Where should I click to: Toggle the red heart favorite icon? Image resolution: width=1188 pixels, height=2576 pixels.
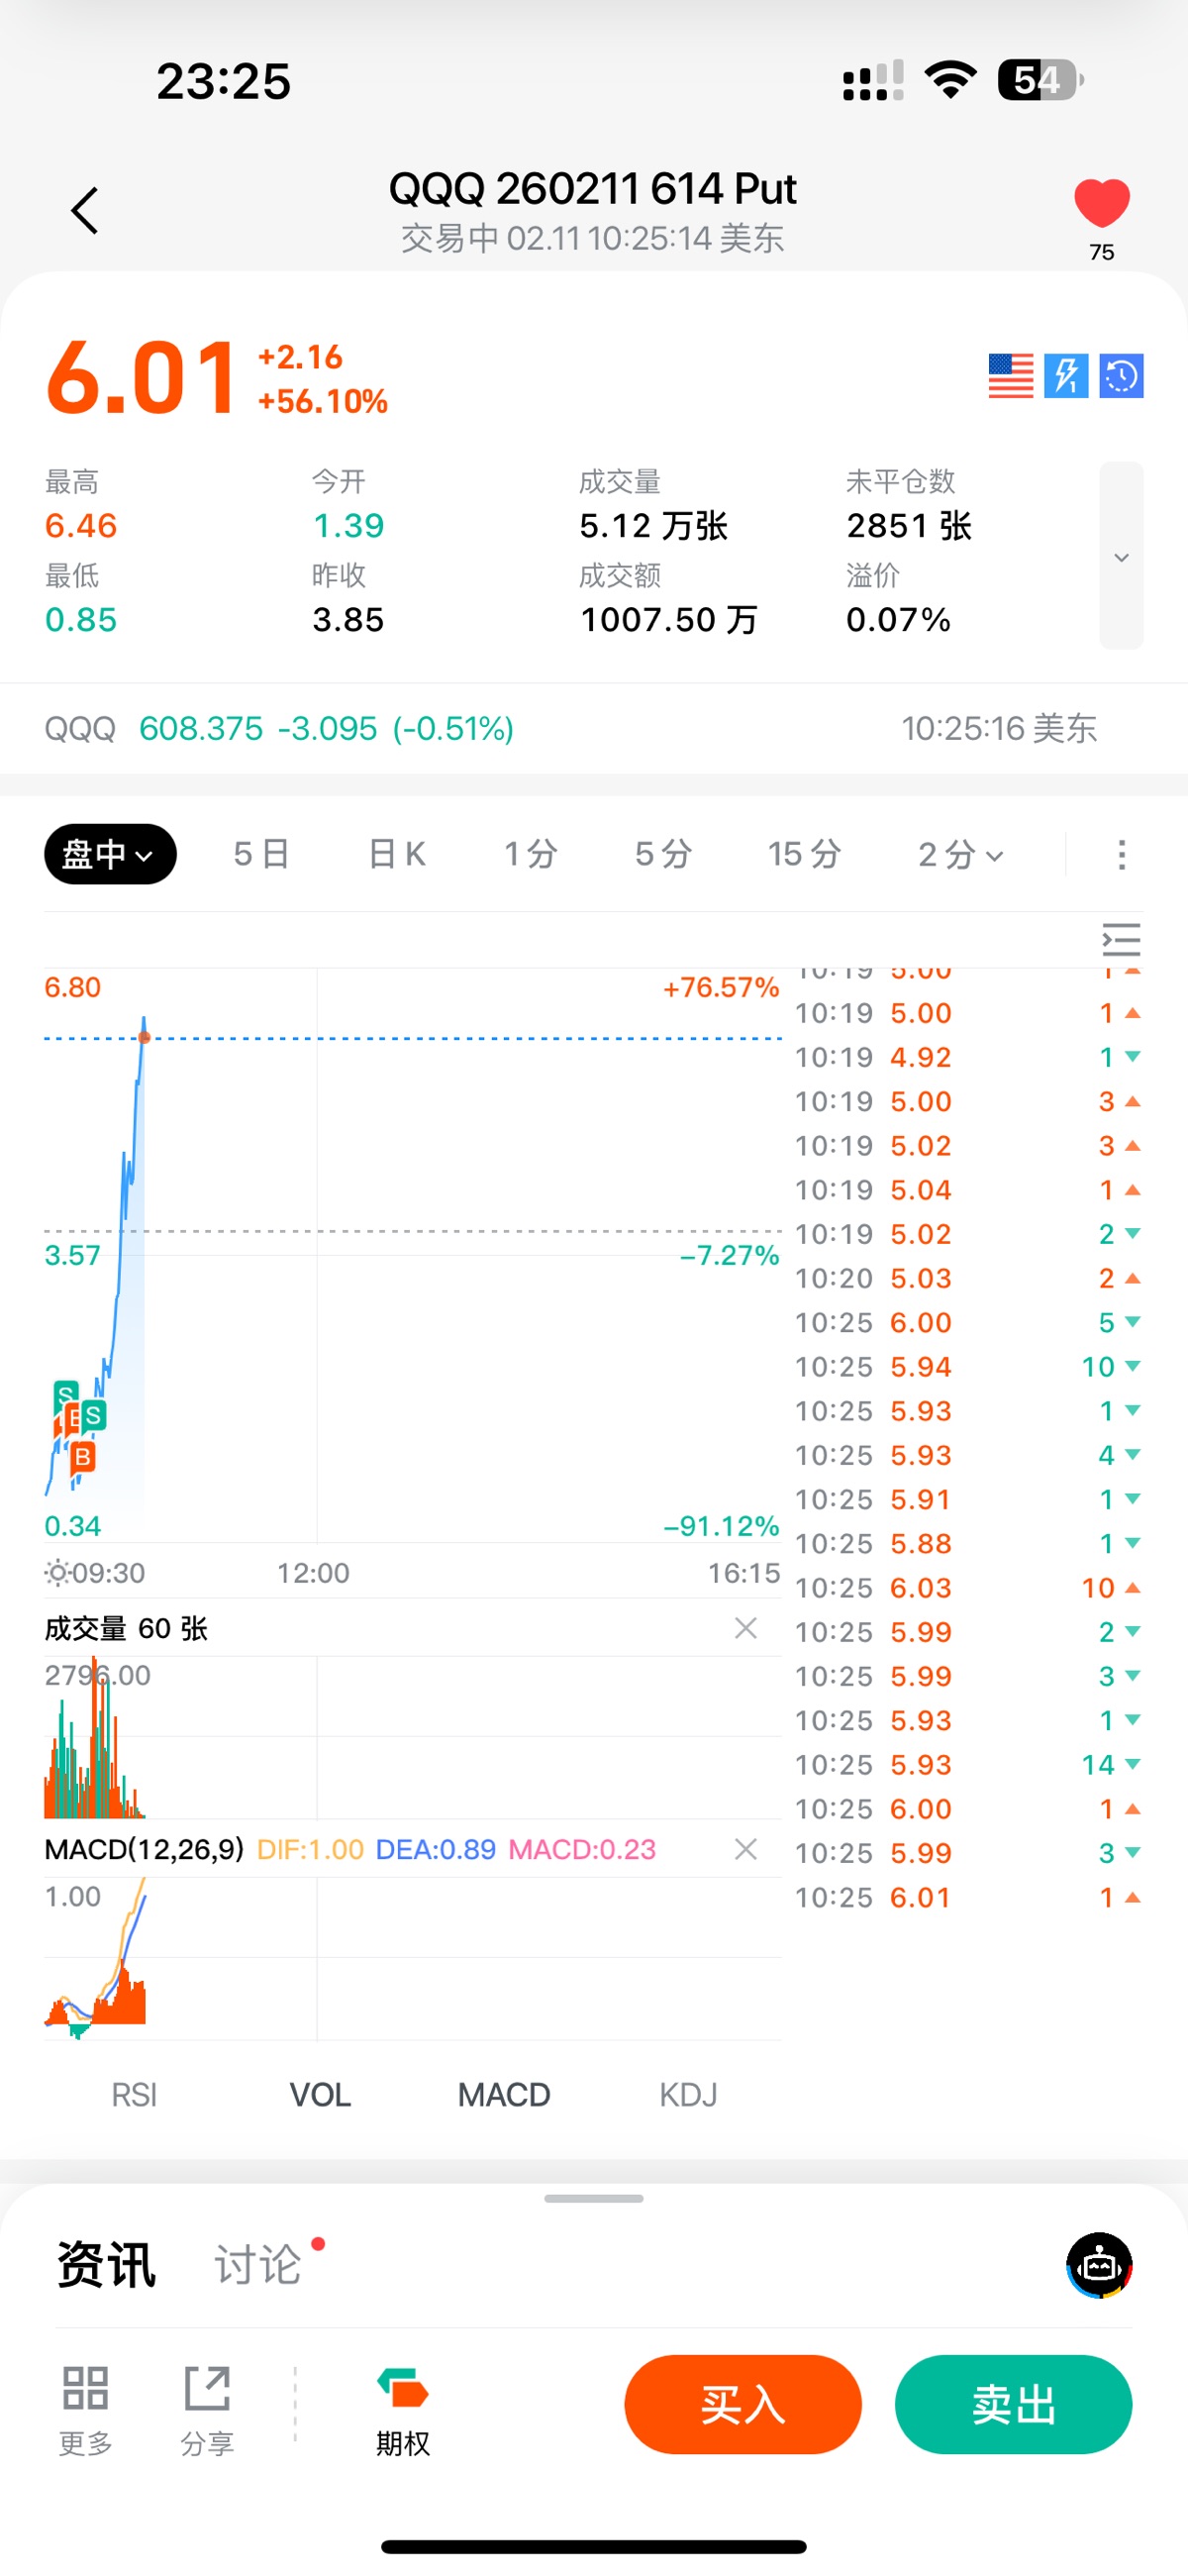1101,203
